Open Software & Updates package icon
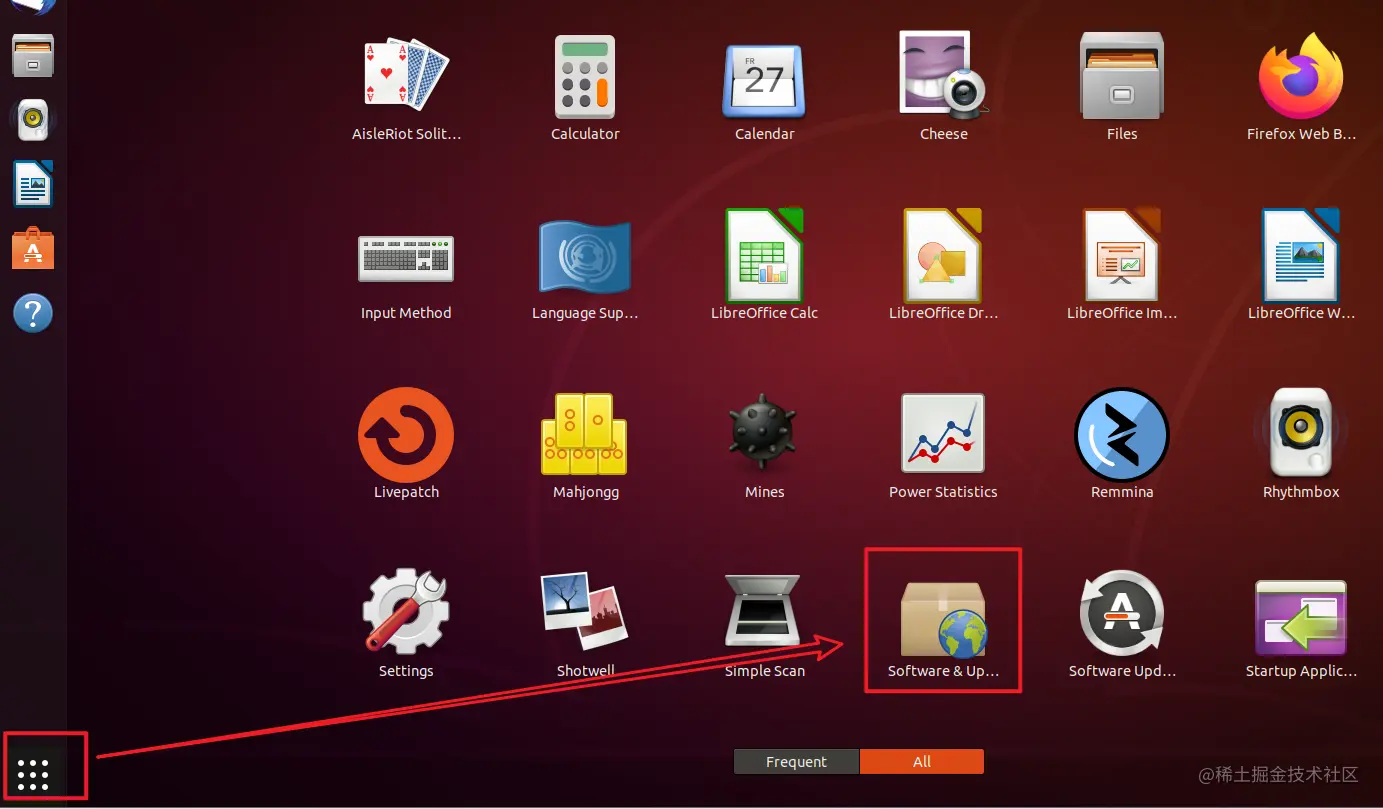The width and height of the screenshot is (1383, 809). click(x=943, y=619)
